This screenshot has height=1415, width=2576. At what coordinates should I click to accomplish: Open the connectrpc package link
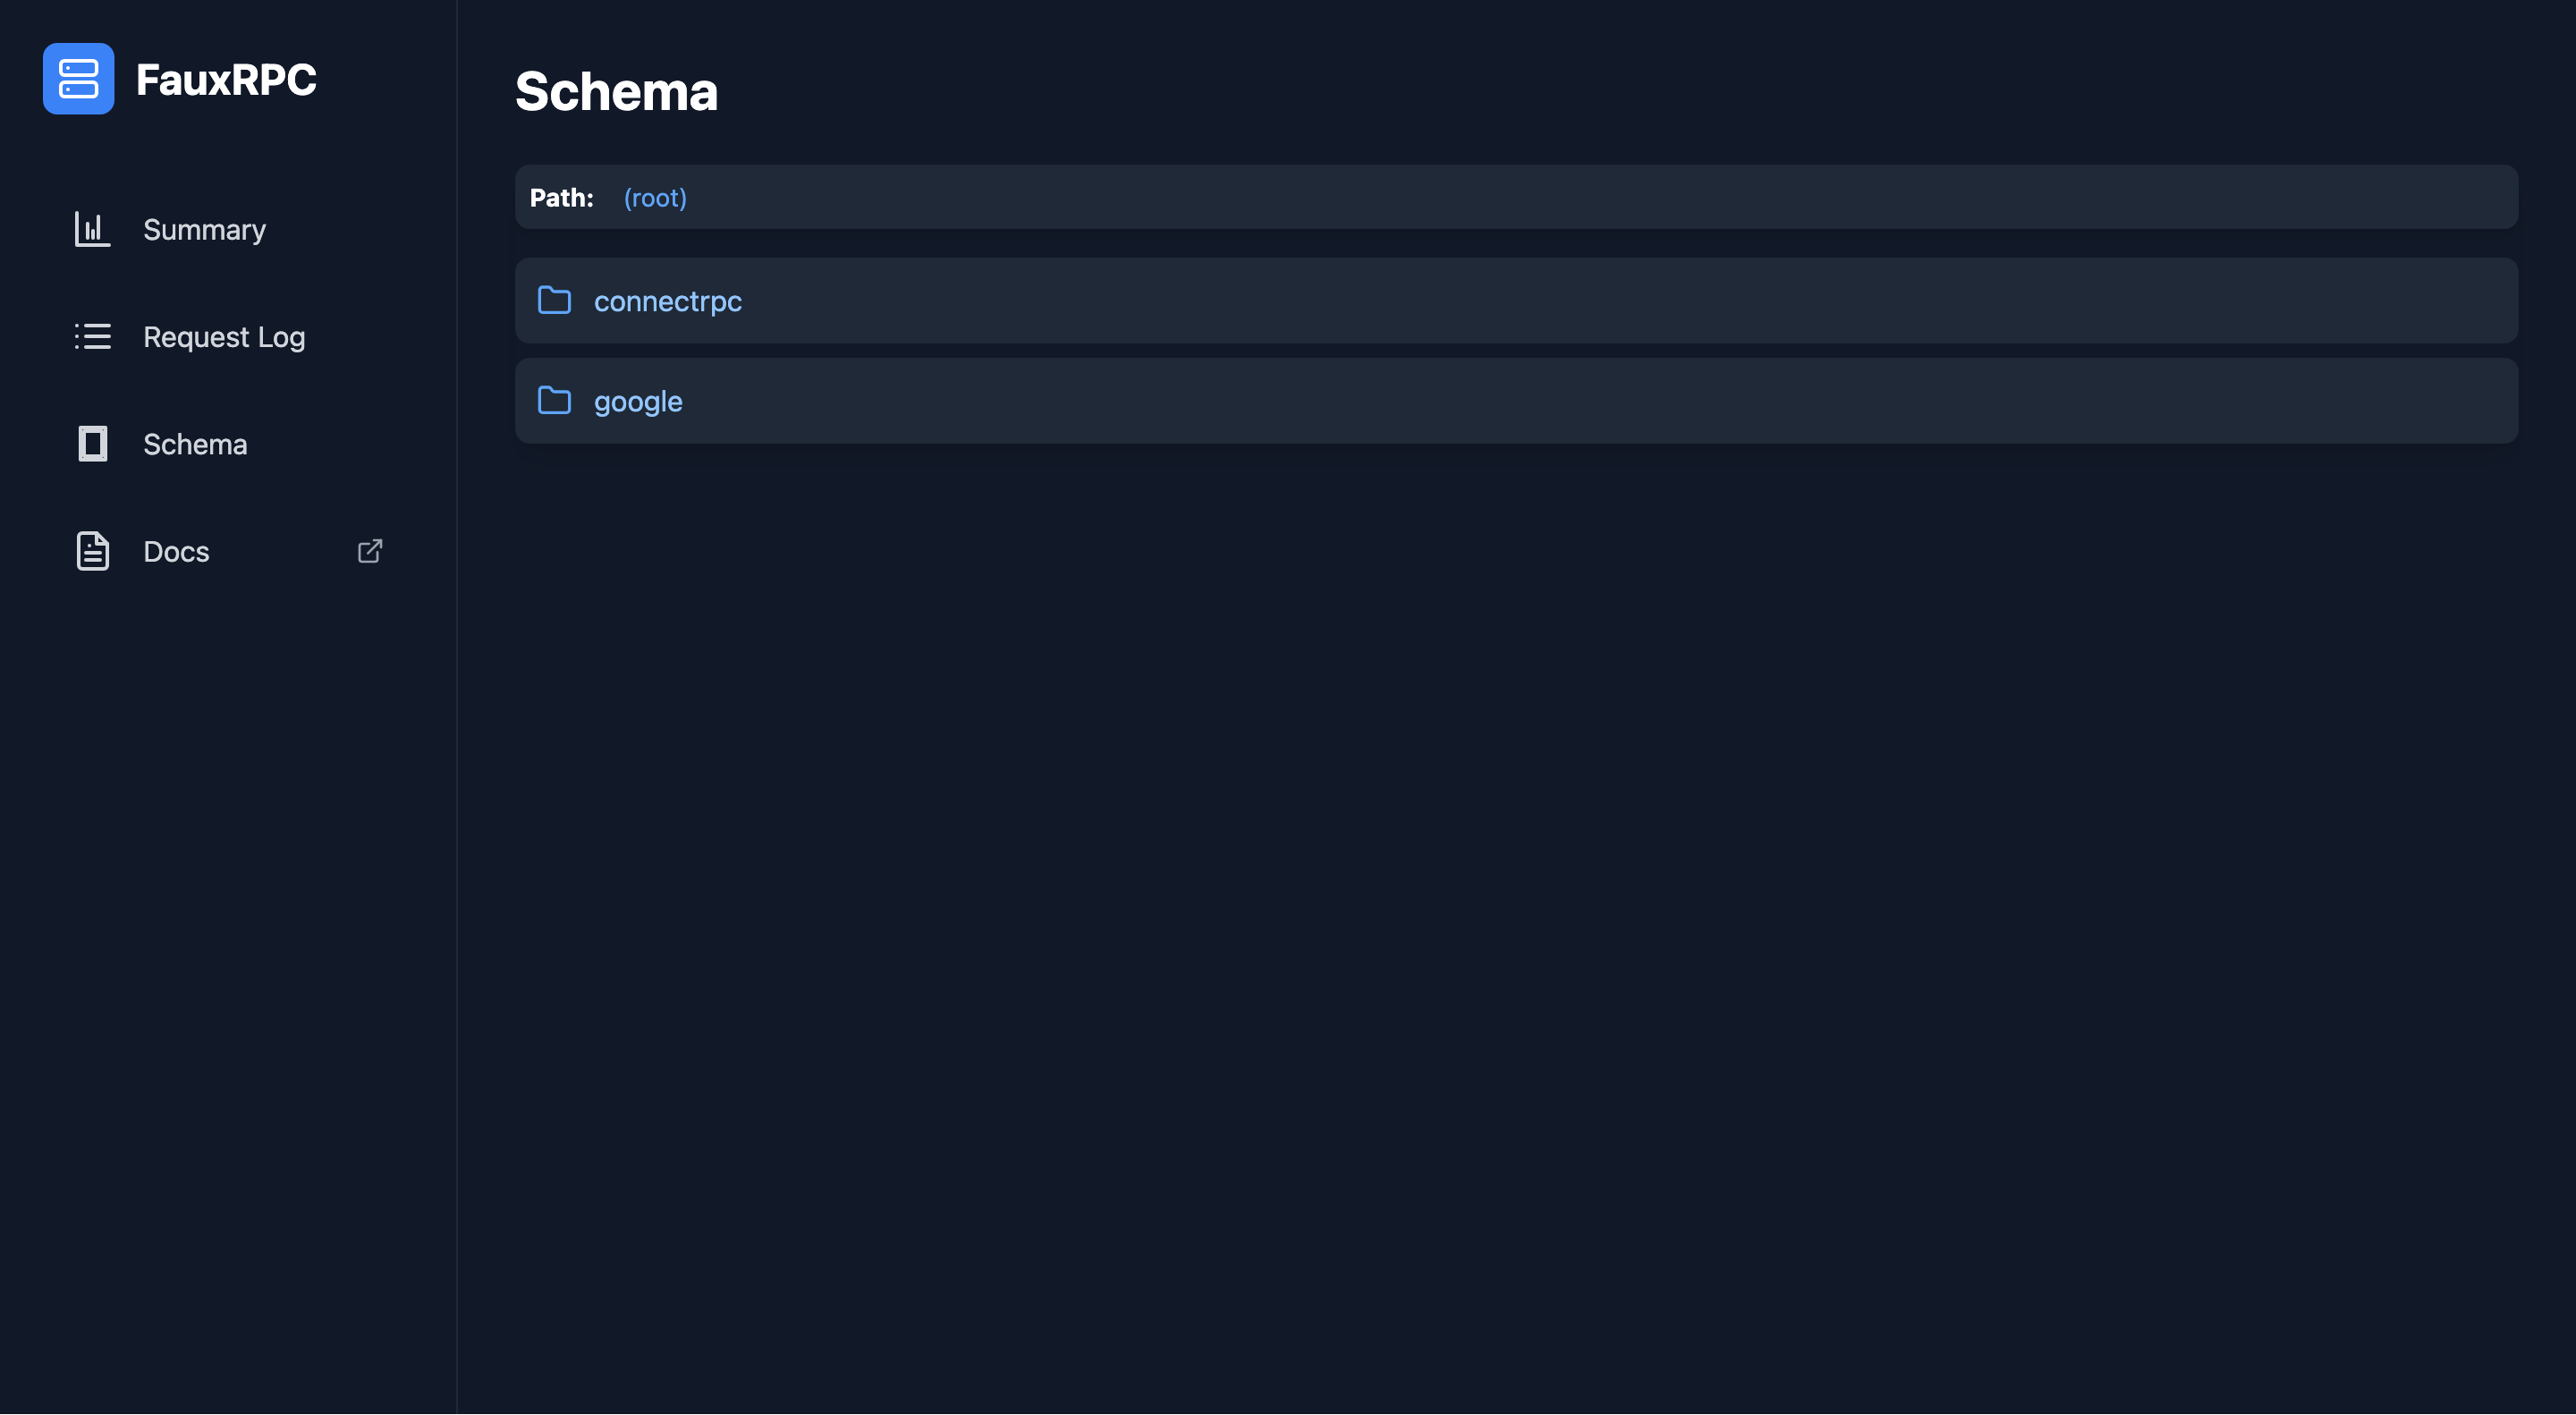[667, 300]
